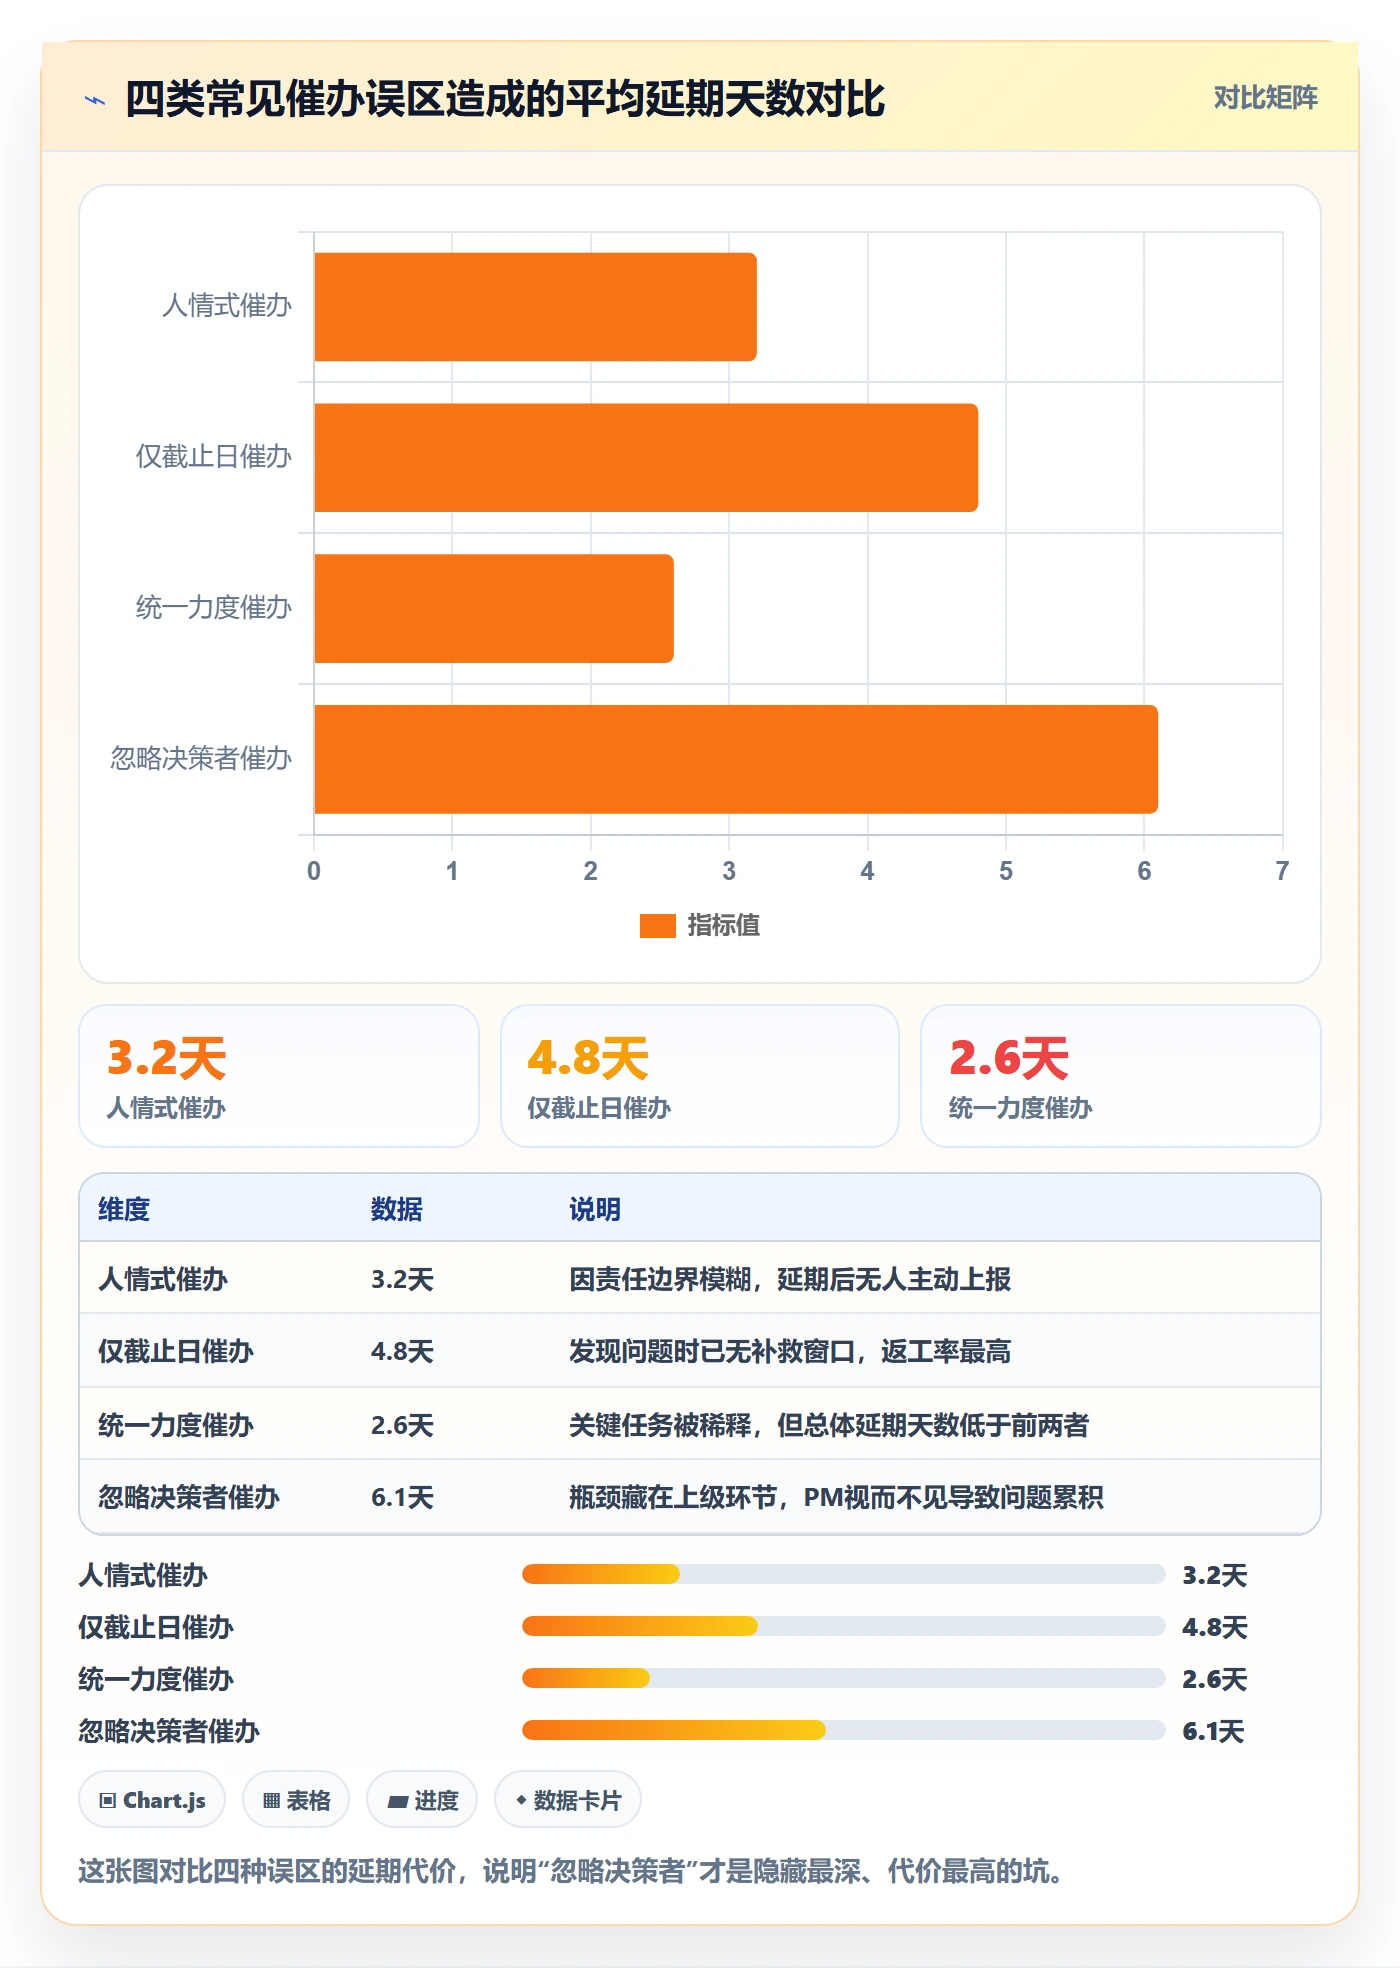Image resolution: width=1400 pixels, height=1968 pixels.
Task: Select the 仅截止日催办 table row name
Action: 176,1351
